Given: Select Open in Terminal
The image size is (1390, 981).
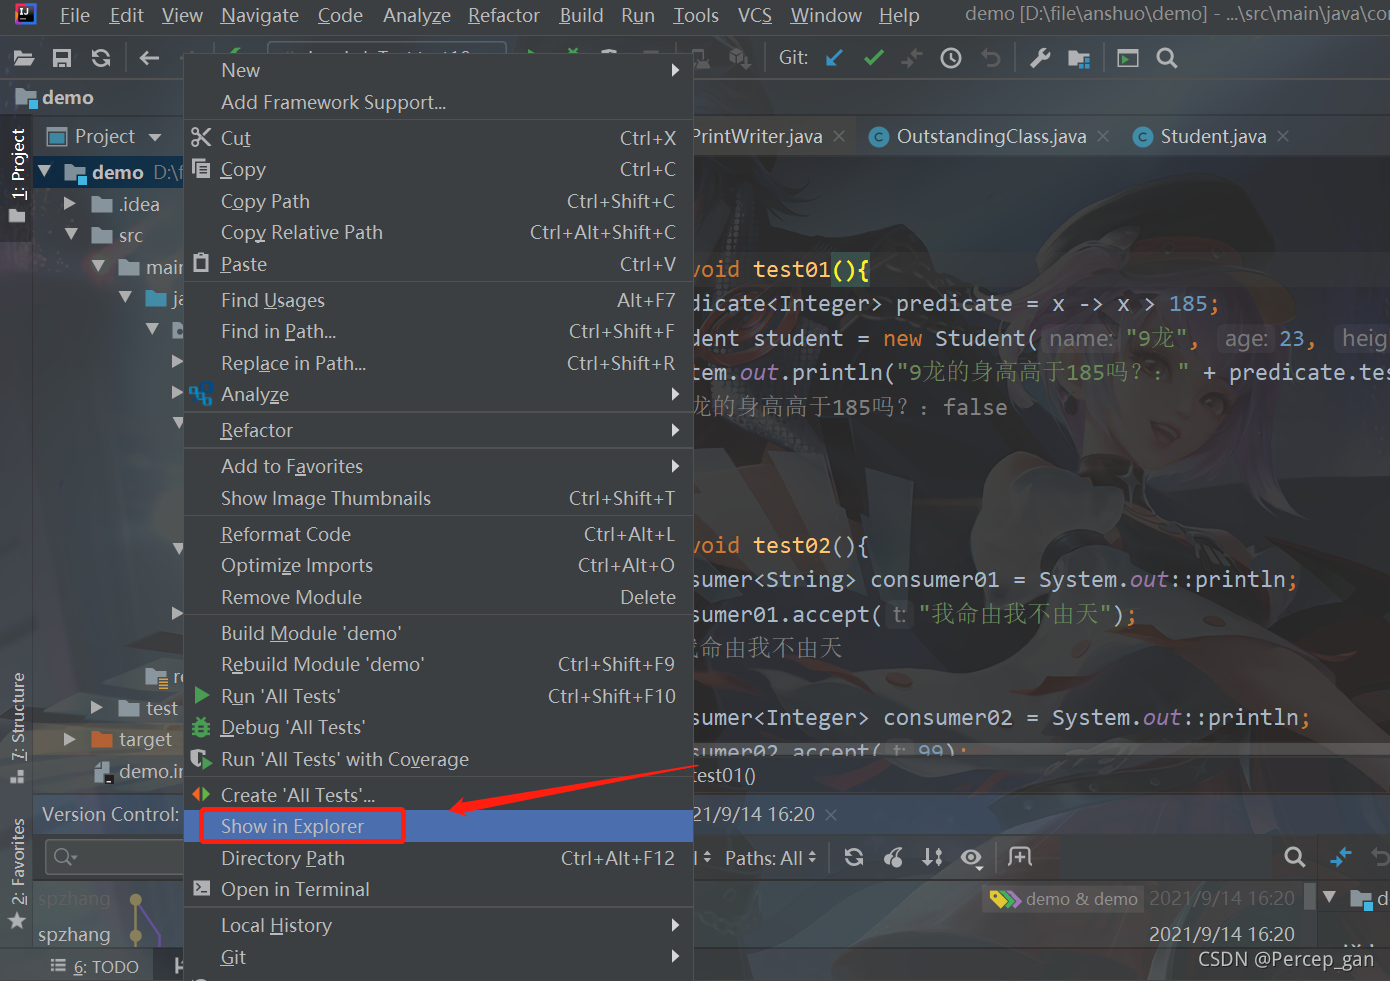Looking at the screenshot, I should point(438,889).
